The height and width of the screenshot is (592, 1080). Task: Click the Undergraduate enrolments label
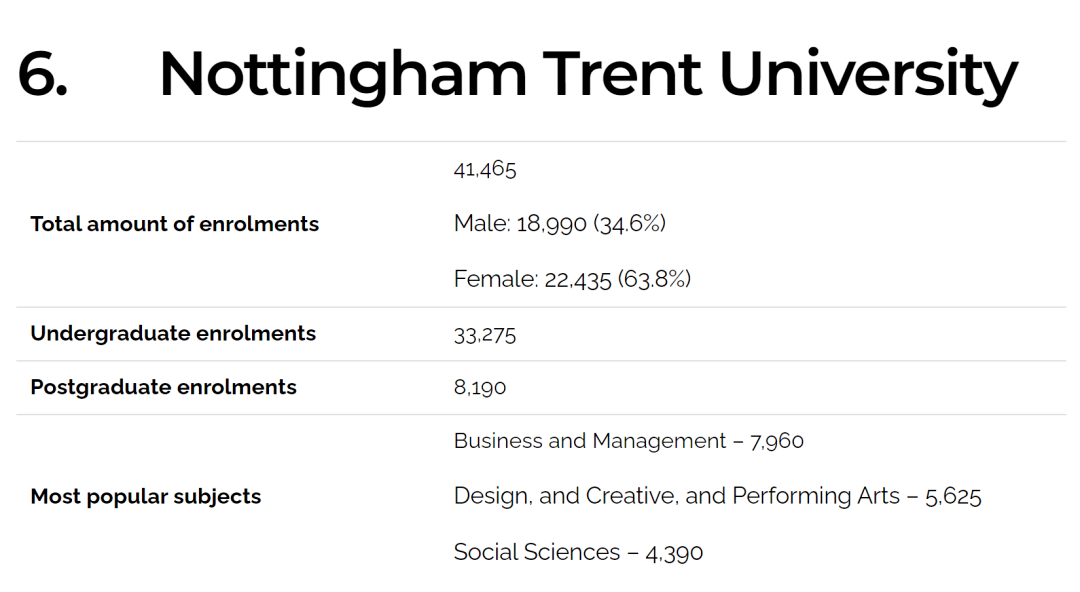tap(173, 334)
